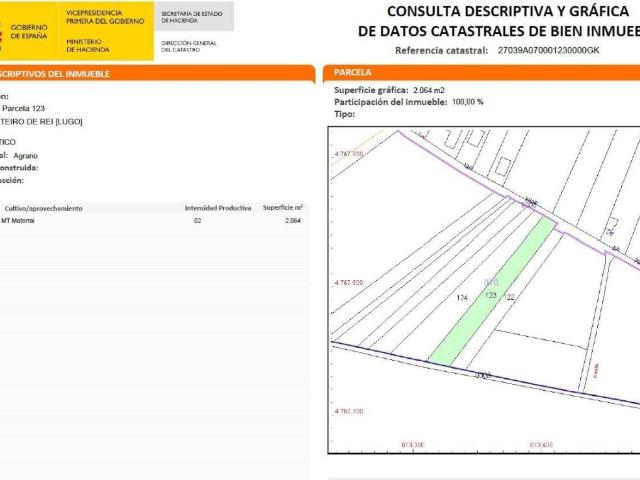Screen dimensions: 640x480
Task: Click the 'CONSULTA DESCRIPTIVA Y GRÁFICA' title
Action: pos(508,11)
